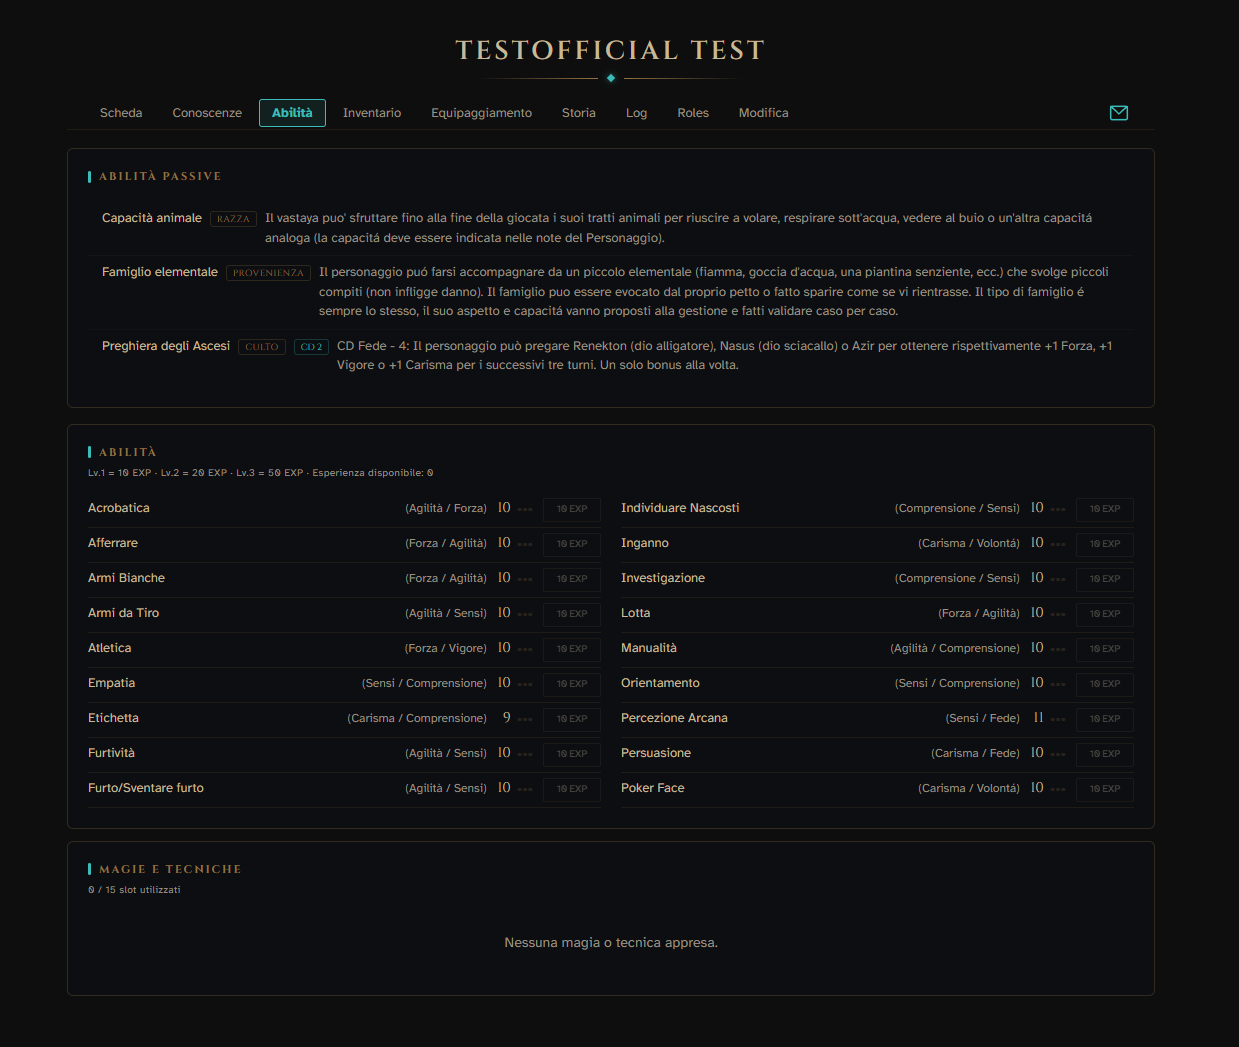Open the Modifica tab
1239x1047 pixels.
click(764, 113)
